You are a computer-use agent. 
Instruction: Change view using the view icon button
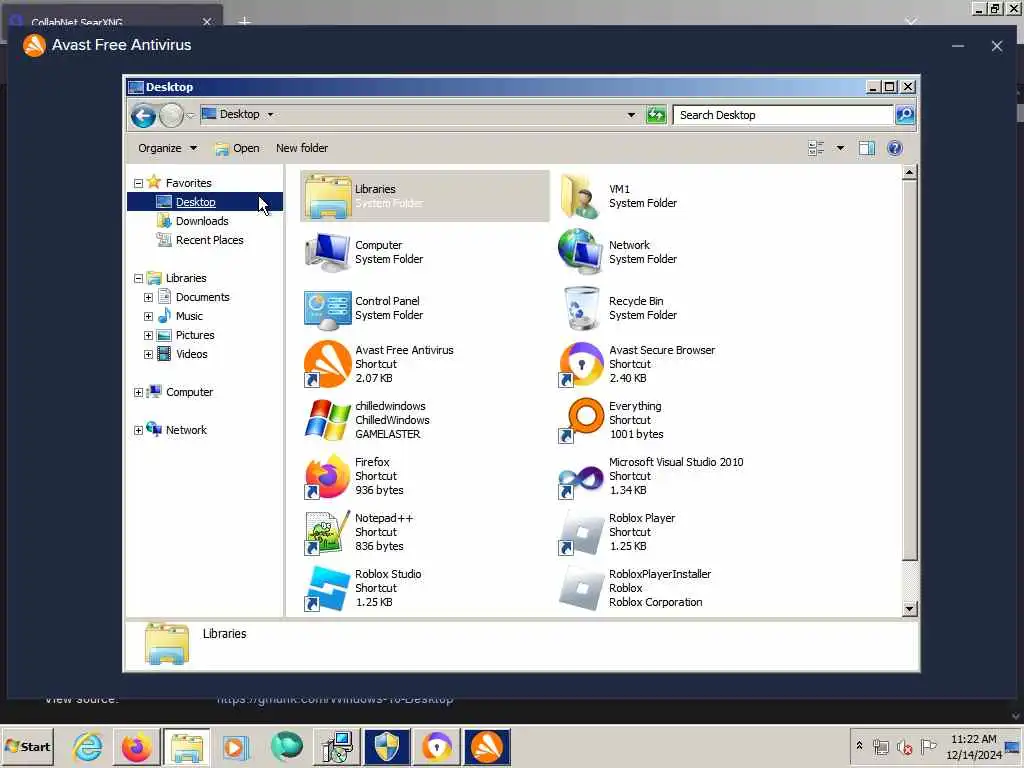click(x=816, y=148)
